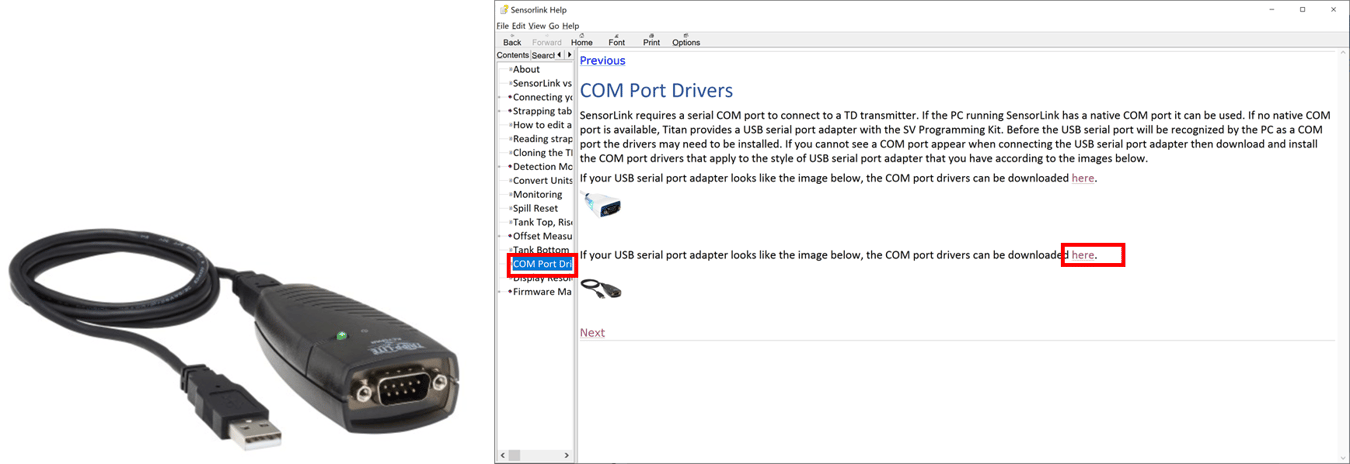Select the Offset Measu topic
The width and height of the screenshot is (1350, 464).
542,236
